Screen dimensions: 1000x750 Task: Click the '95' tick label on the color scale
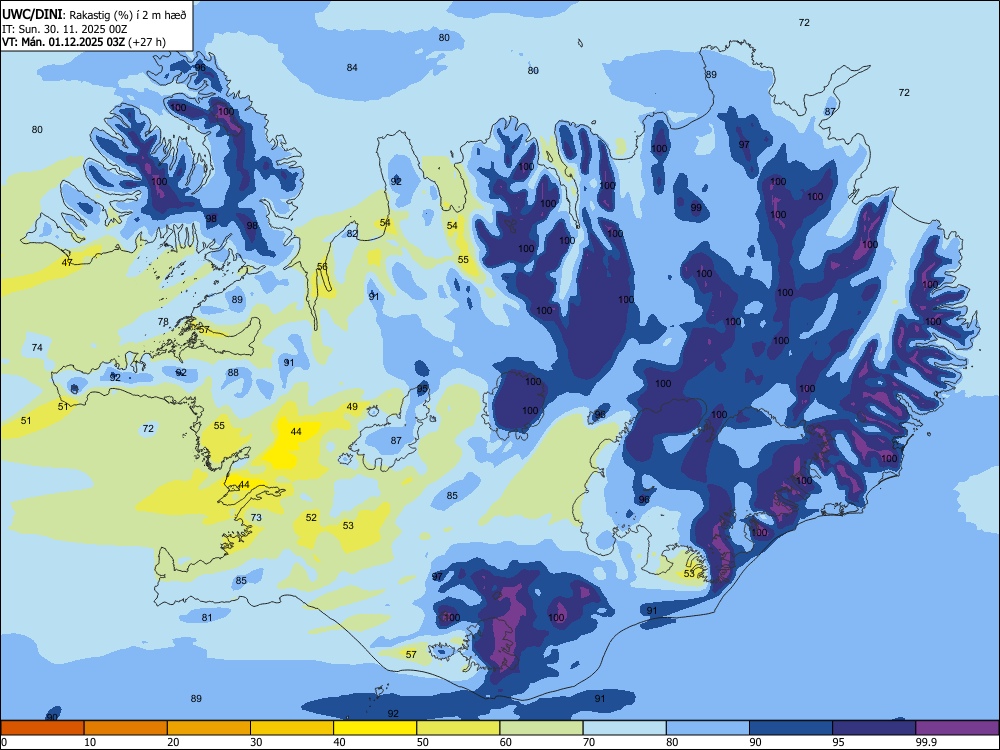tap(839, 742)
